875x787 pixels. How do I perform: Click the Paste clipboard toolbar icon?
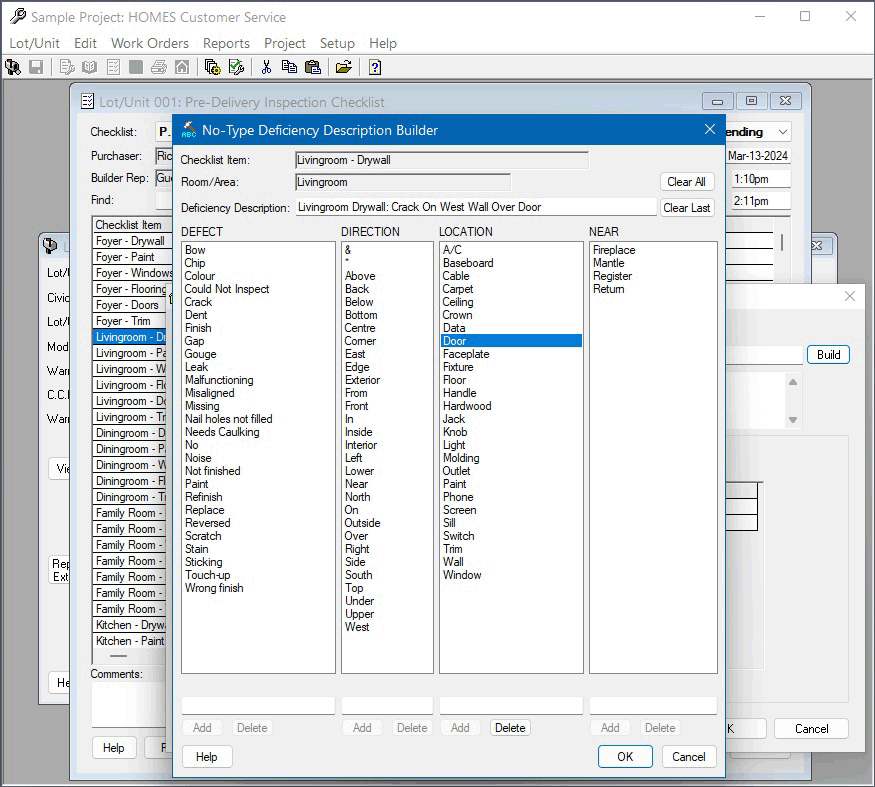pos(313,67)
